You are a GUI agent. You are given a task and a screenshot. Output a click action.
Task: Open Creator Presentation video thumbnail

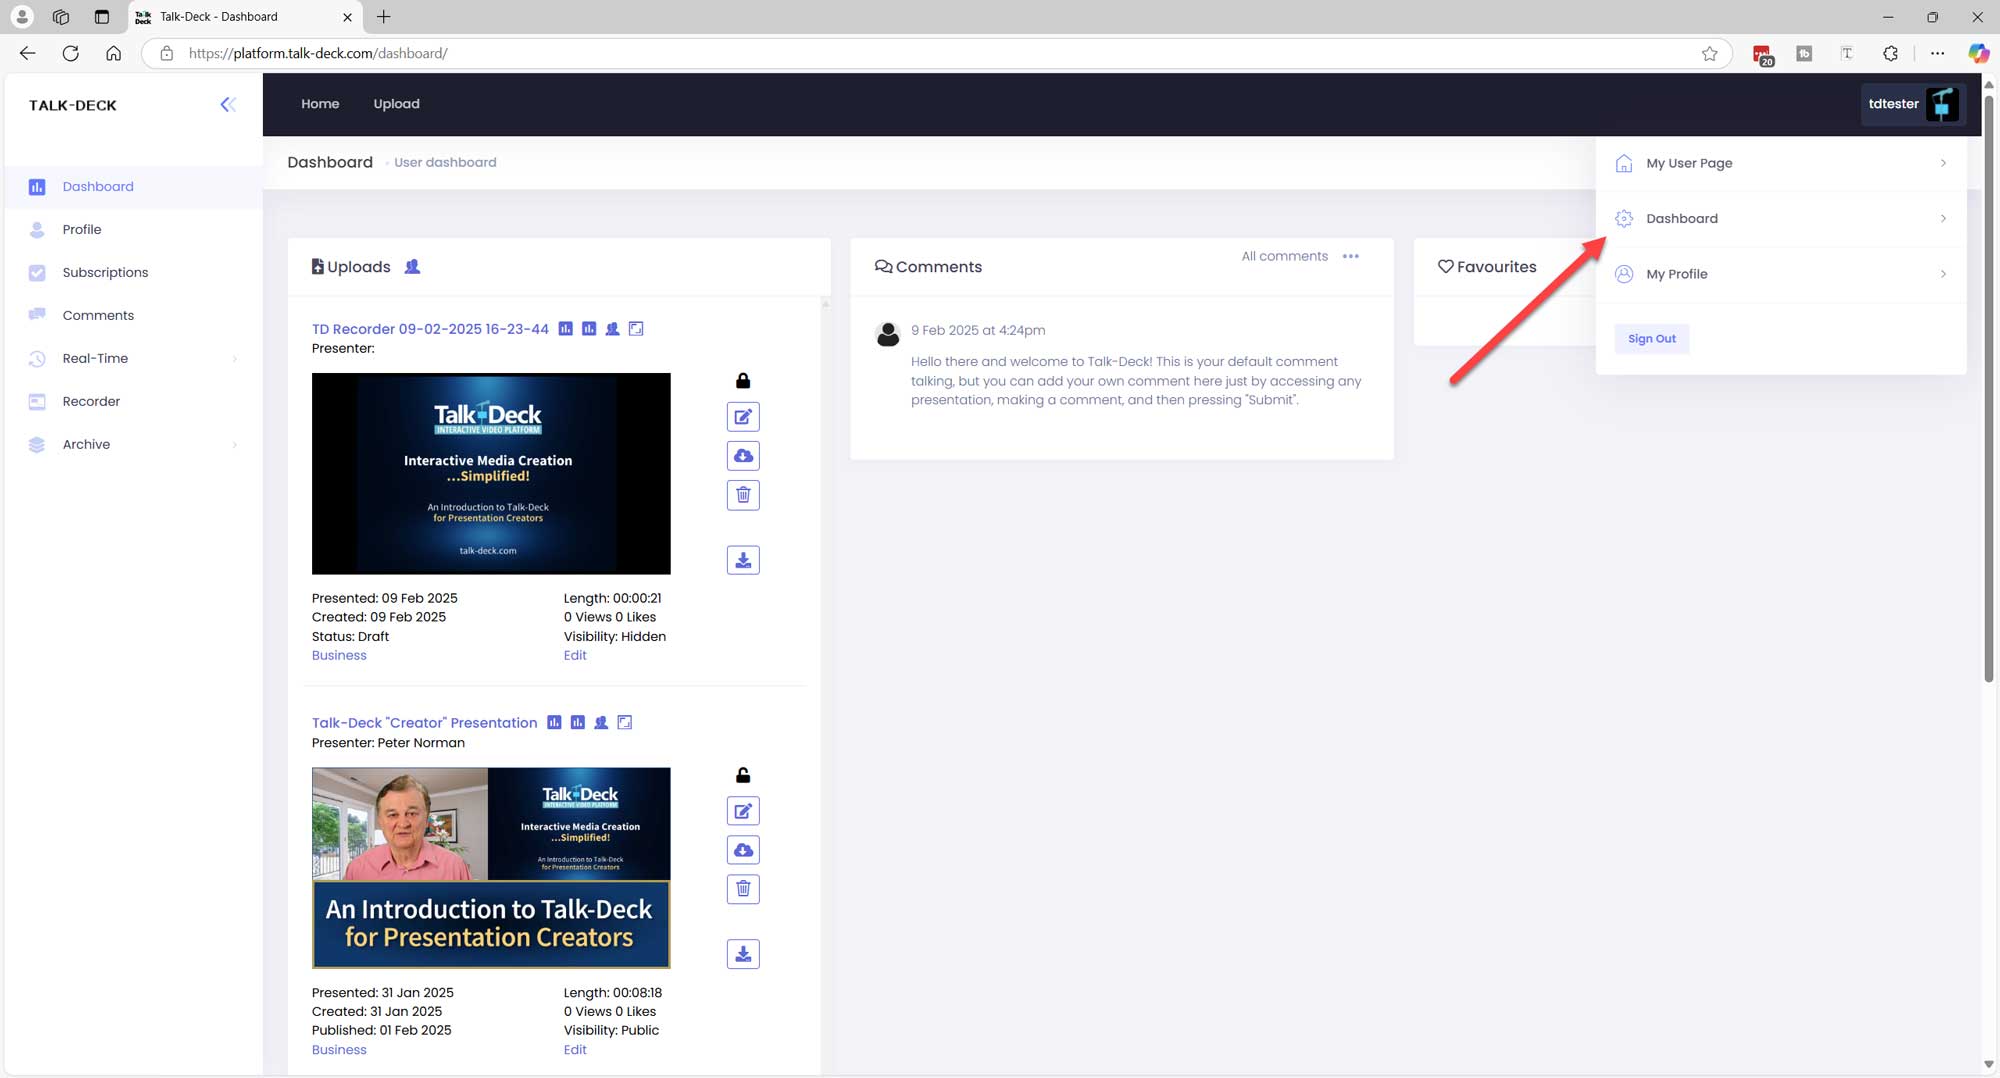click(491, 867)
